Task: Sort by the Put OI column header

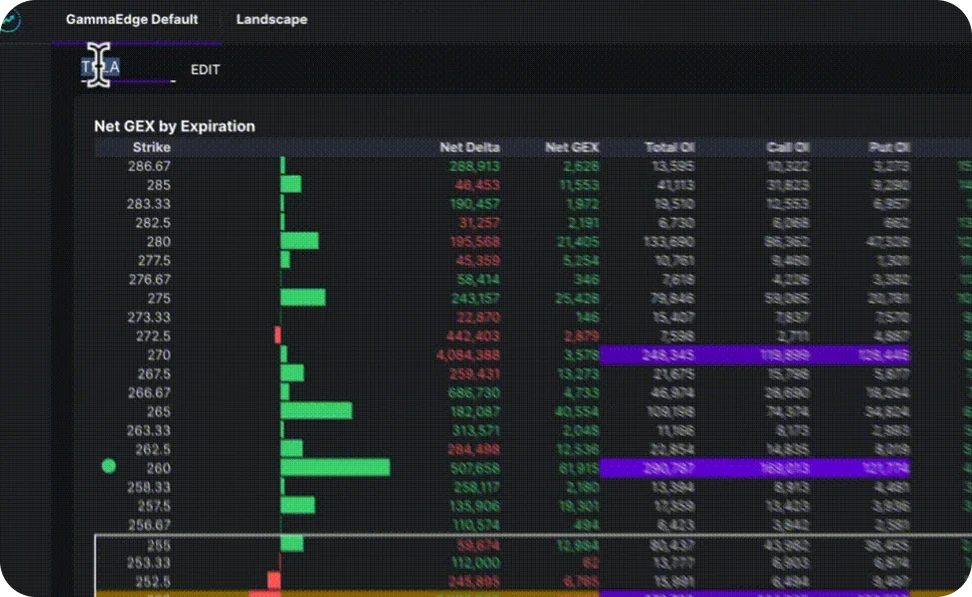Action: [889, 147]
